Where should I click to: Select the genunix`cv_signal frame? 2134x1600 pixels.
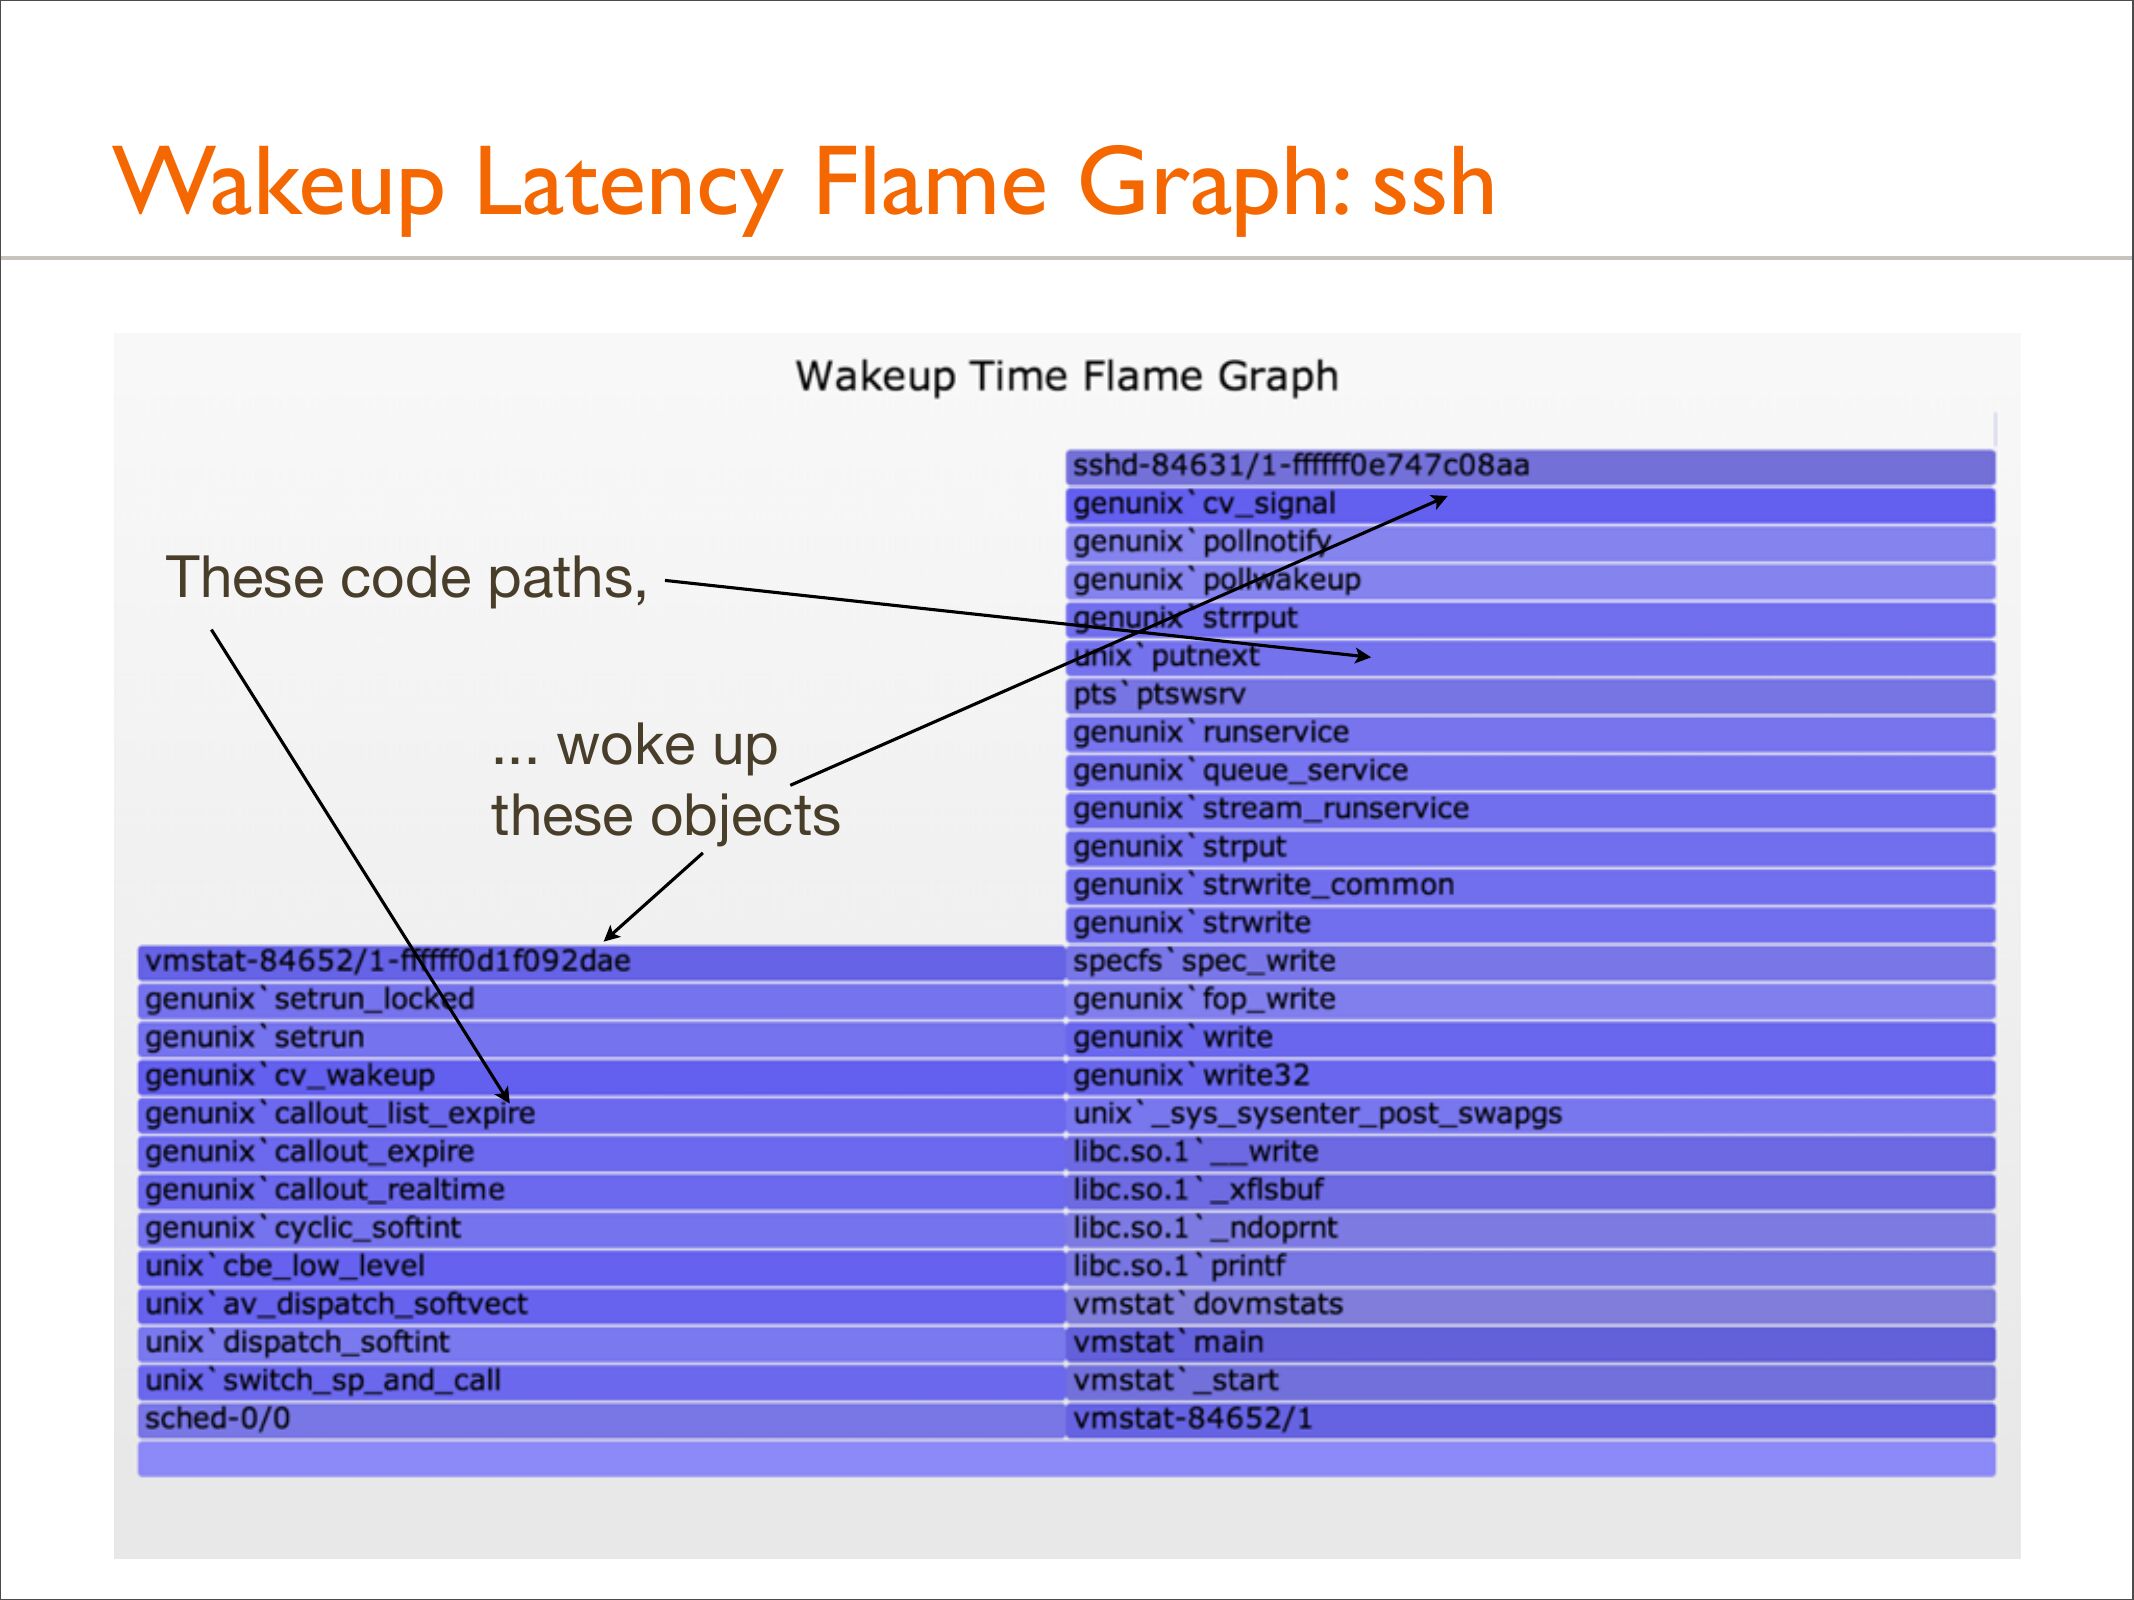(1530, 504)
